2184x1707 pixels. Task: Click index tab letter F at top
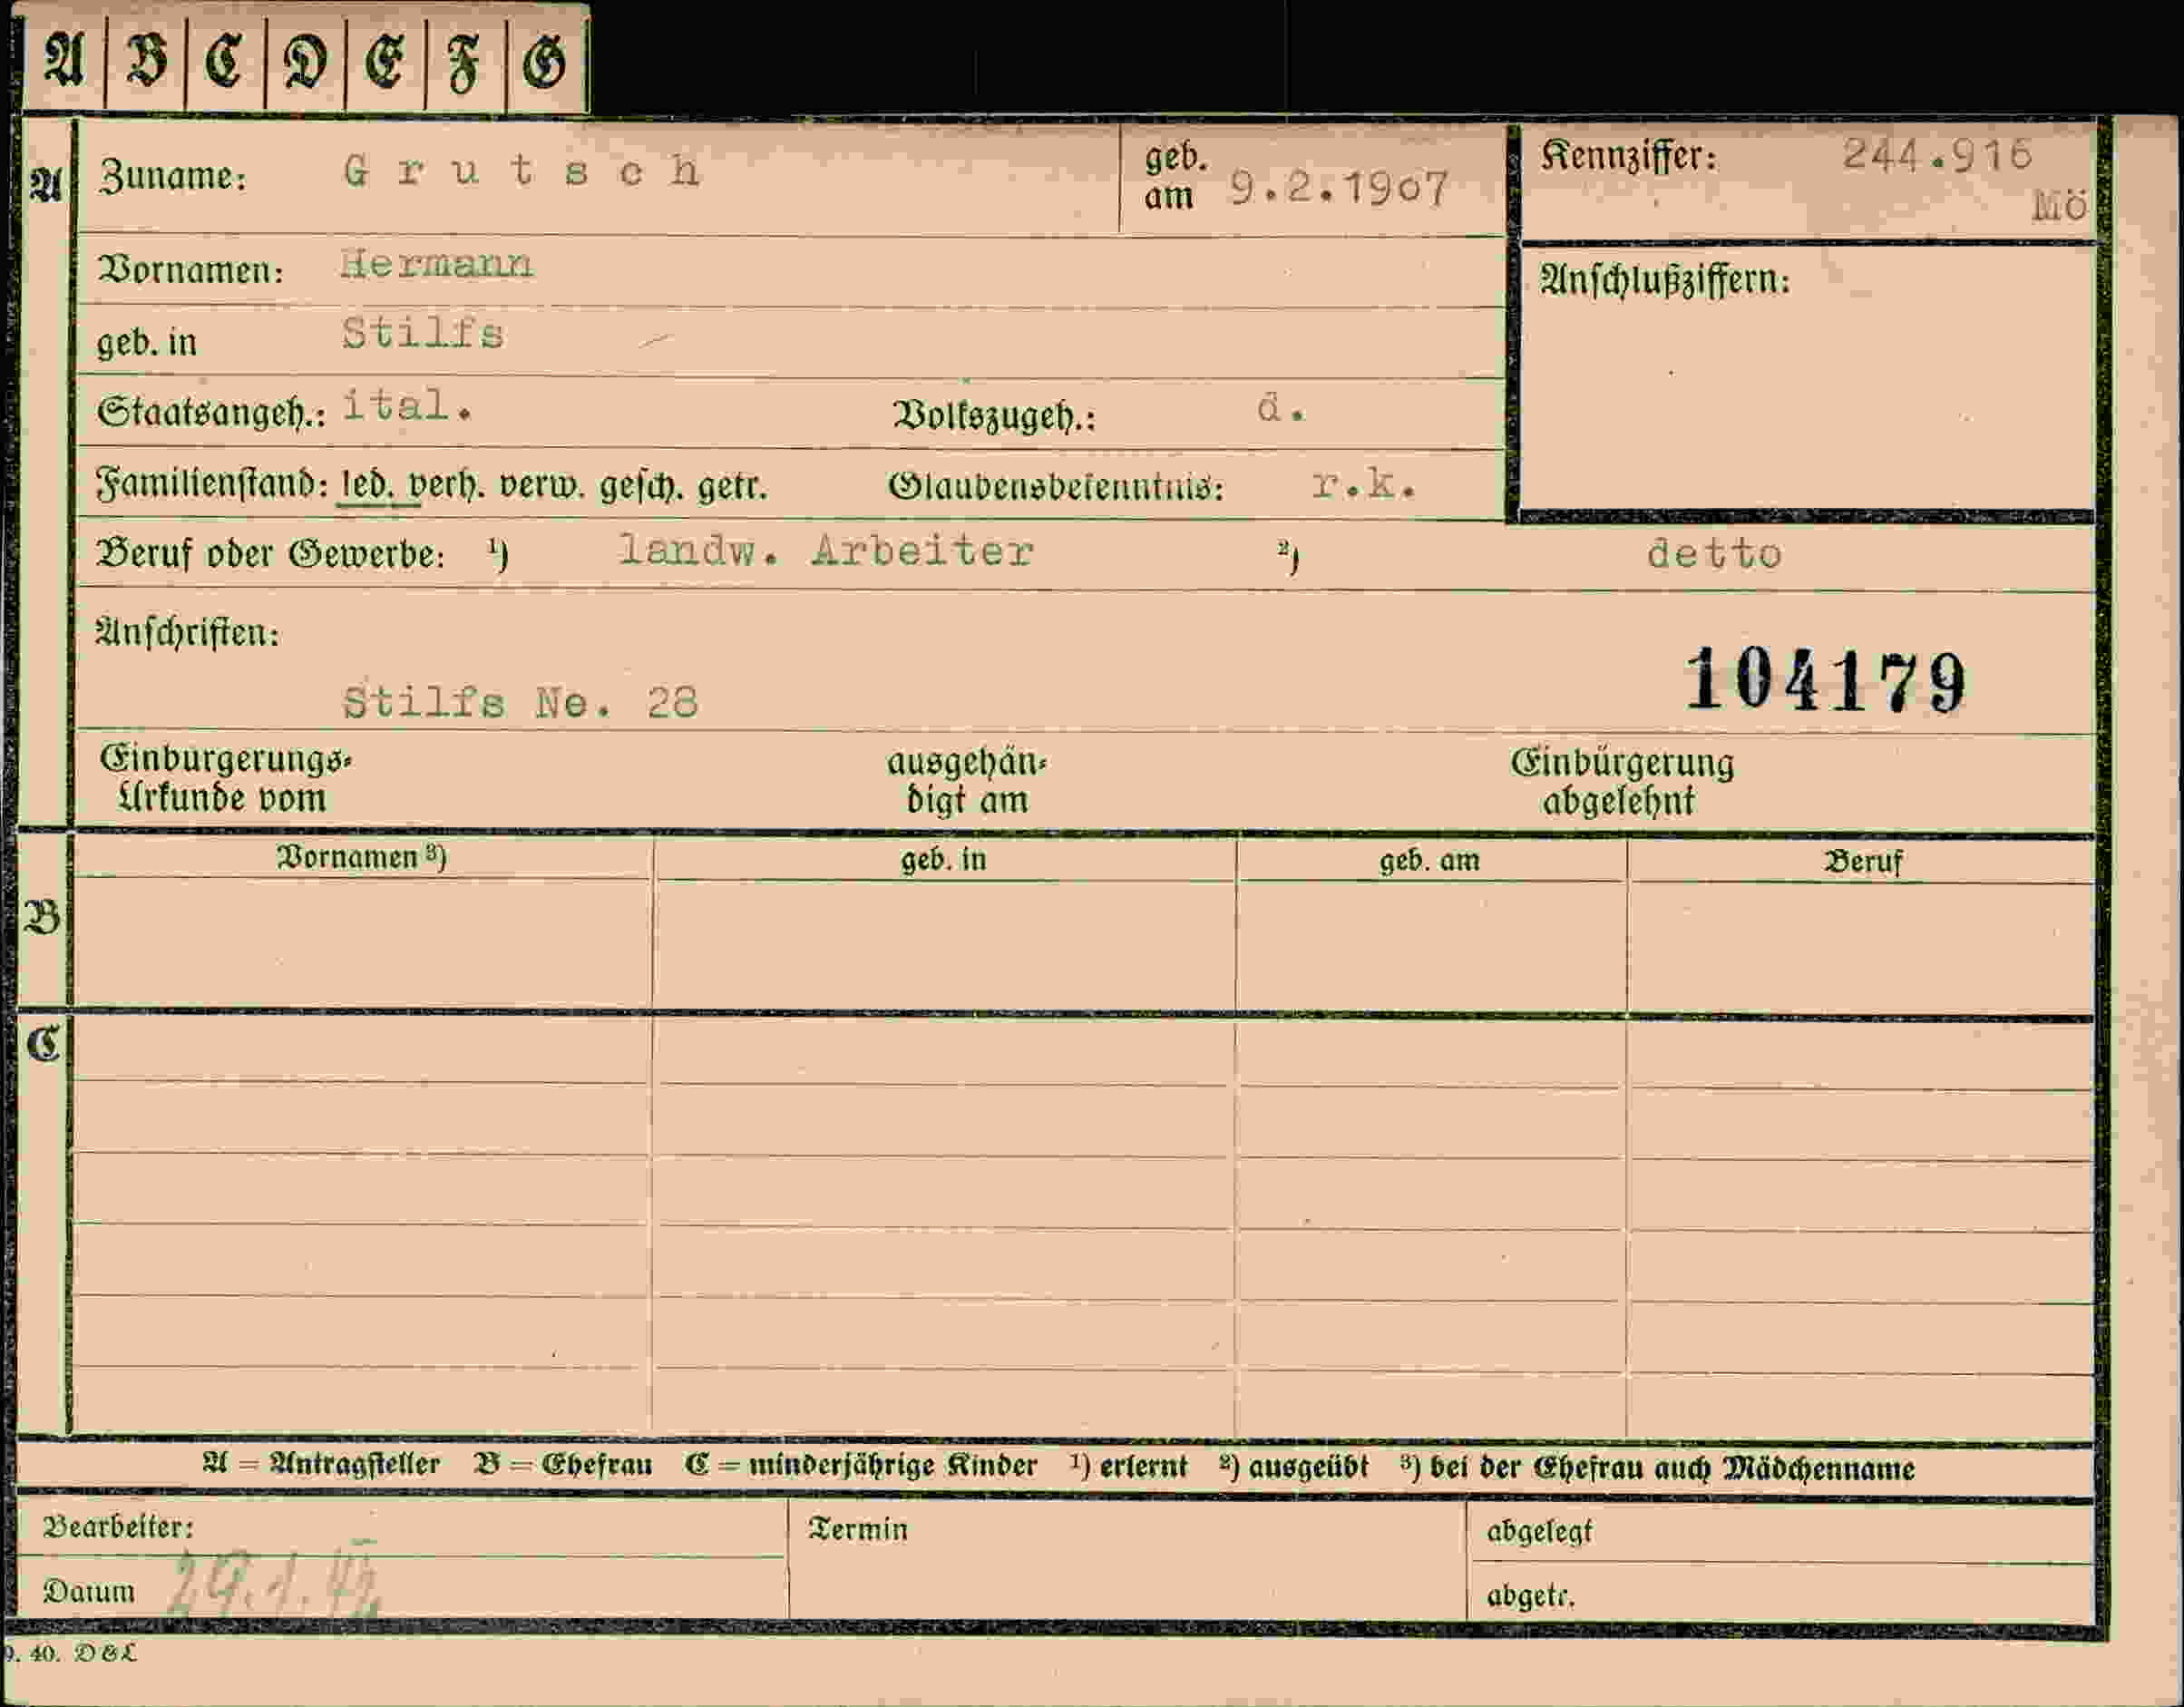pyautogui.click(x=464, y=62)
